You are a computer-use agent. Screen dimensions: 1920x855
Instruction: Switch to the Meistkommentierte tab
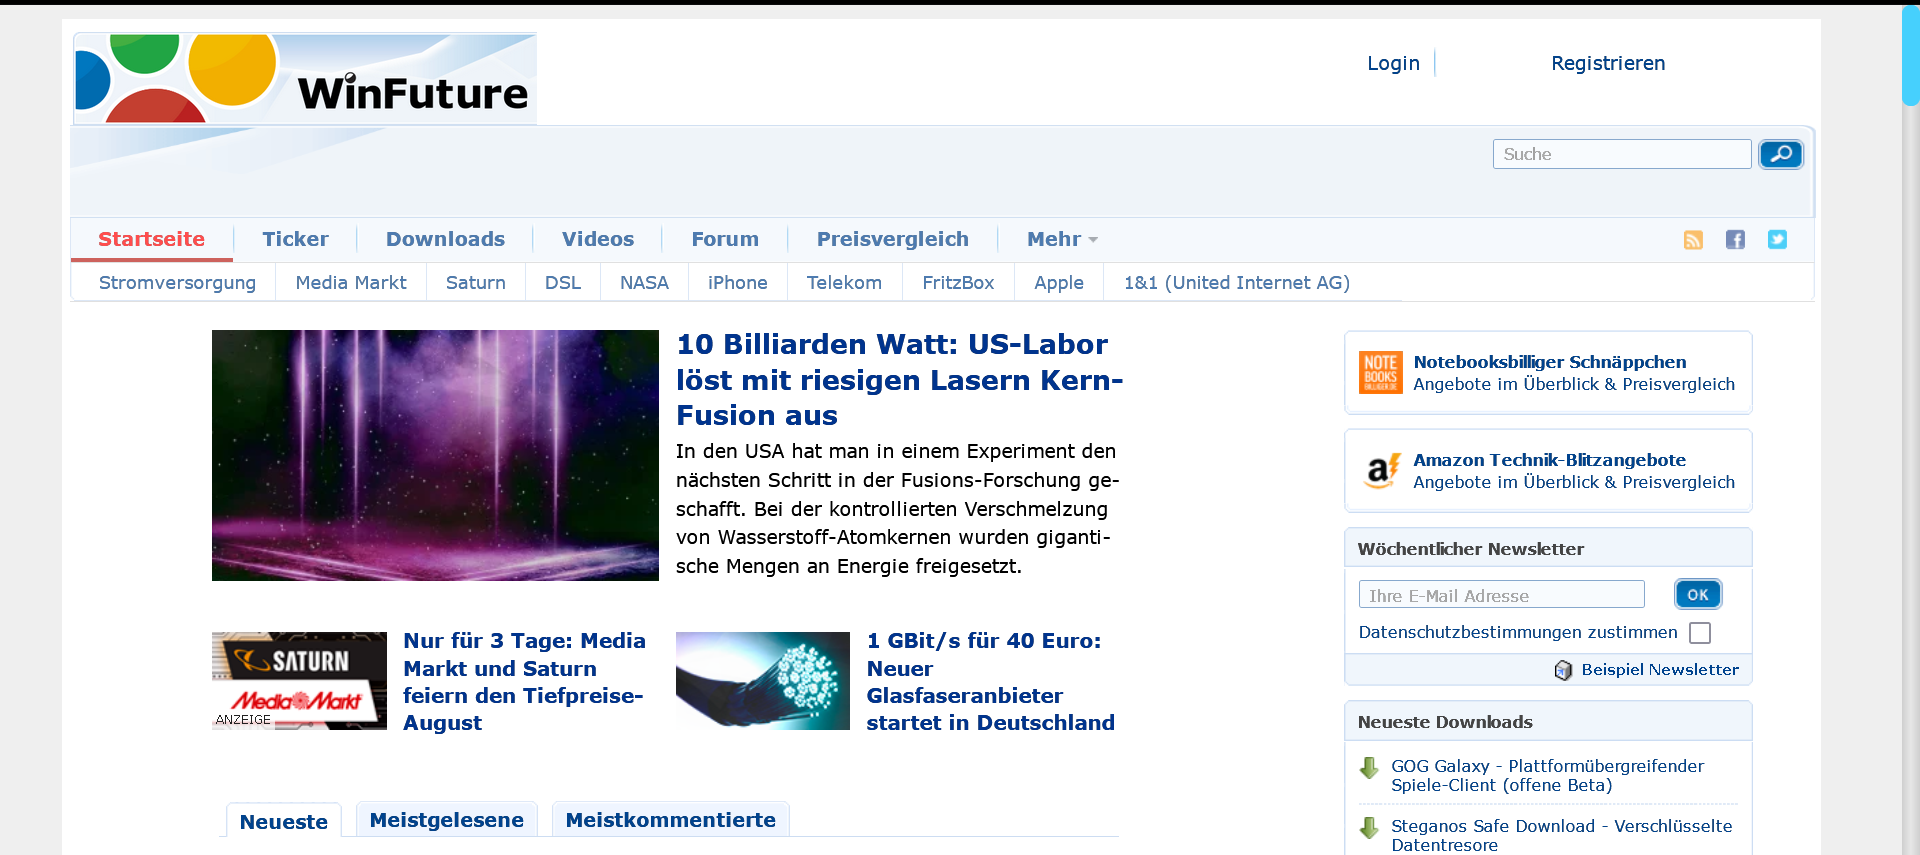(x=671, y=820)
